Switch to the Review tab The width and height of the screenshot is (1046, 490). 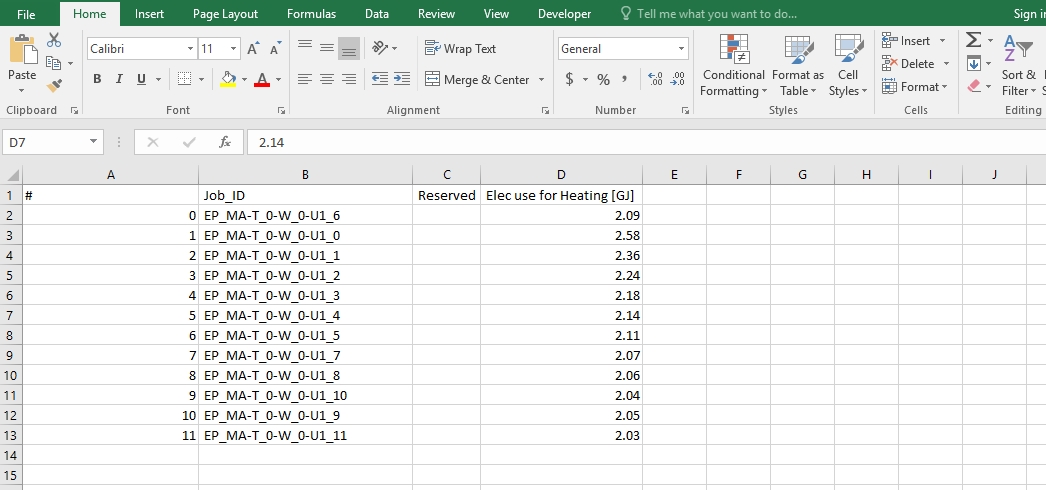coord(436,14)
